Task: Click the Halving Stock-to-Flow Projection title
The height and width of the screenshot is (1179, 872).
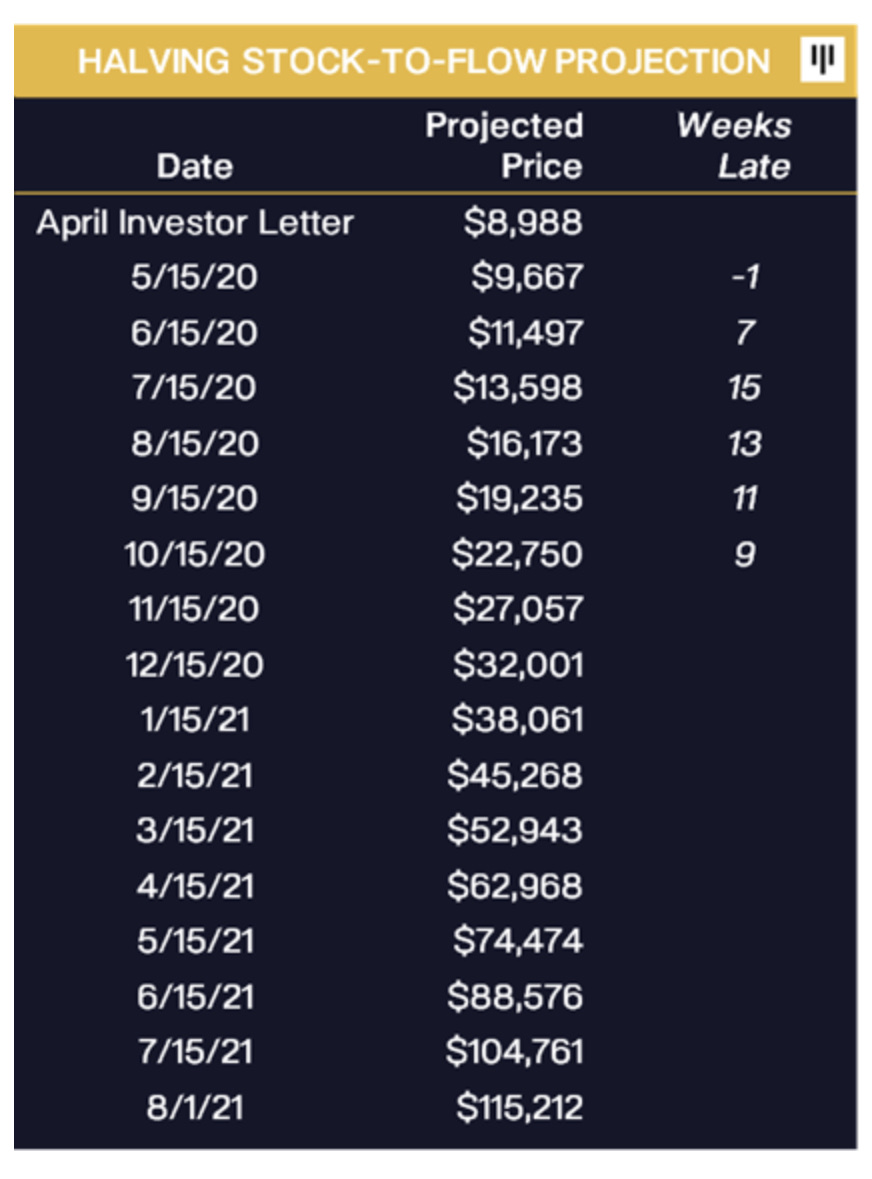Action: [x=424, y=61]
